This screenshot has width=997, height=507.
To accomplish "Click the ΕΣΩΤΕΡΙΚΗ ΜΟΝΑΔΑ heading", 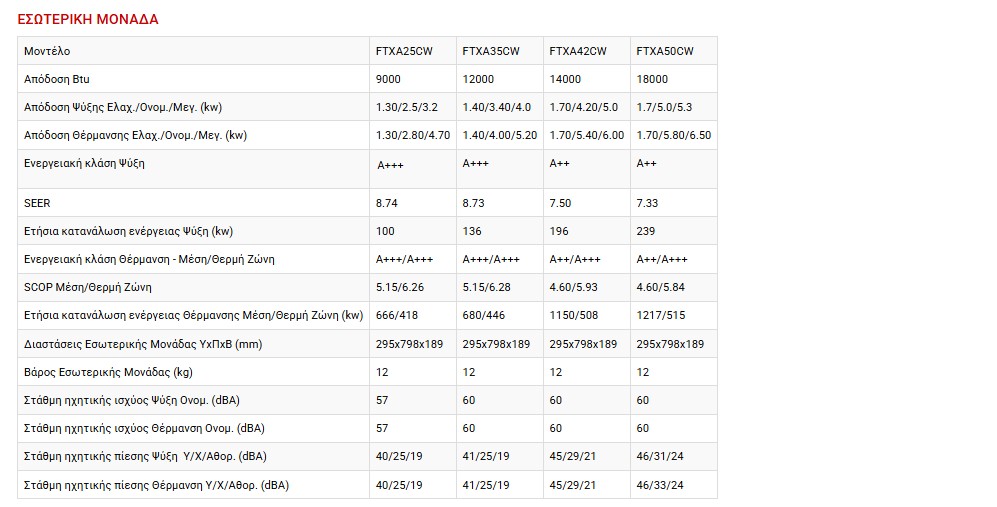I will [x=88, y=19].
